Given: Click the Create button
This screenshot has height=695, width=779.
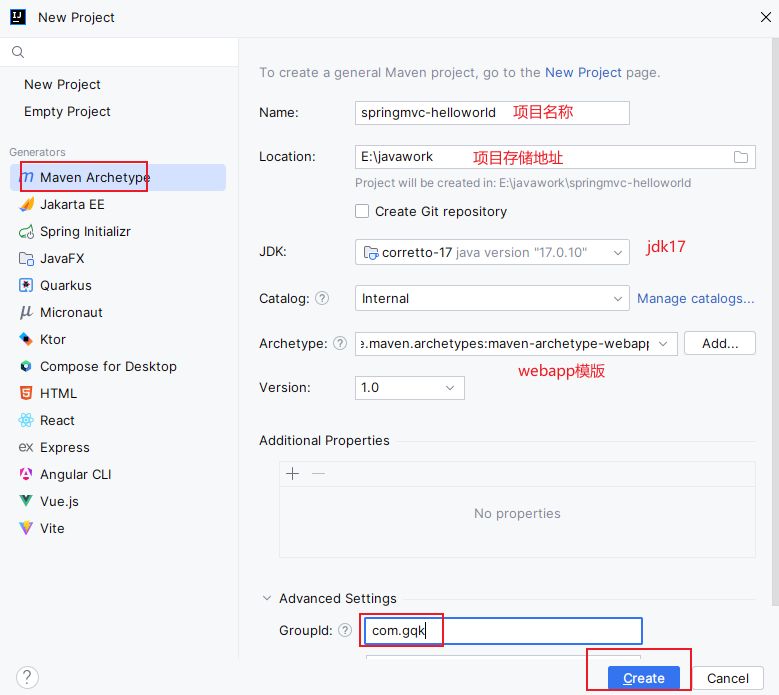Looking at the screenshot, I should click(644, 678).
